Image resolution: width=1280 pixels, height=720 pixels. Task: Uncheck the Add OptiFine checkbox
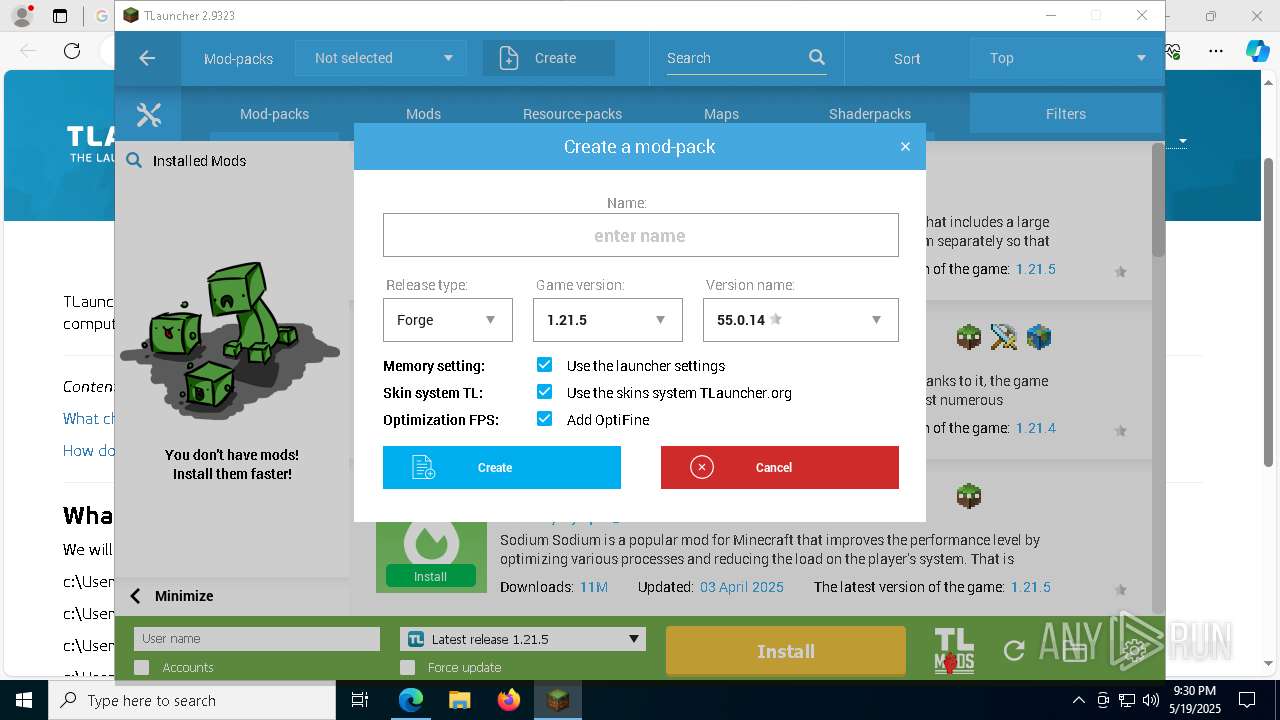[x=544, y=419]
